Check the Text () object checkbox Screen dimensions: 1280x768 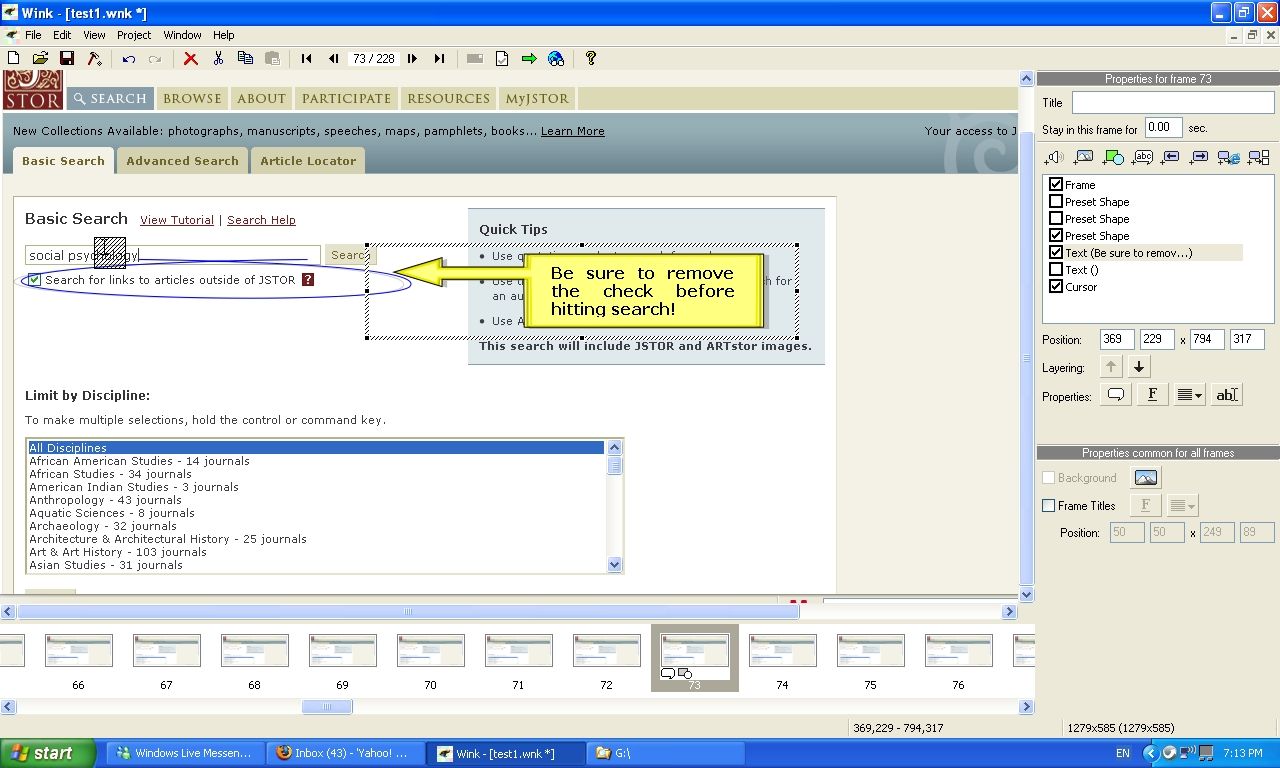[x=1056, y=270]
